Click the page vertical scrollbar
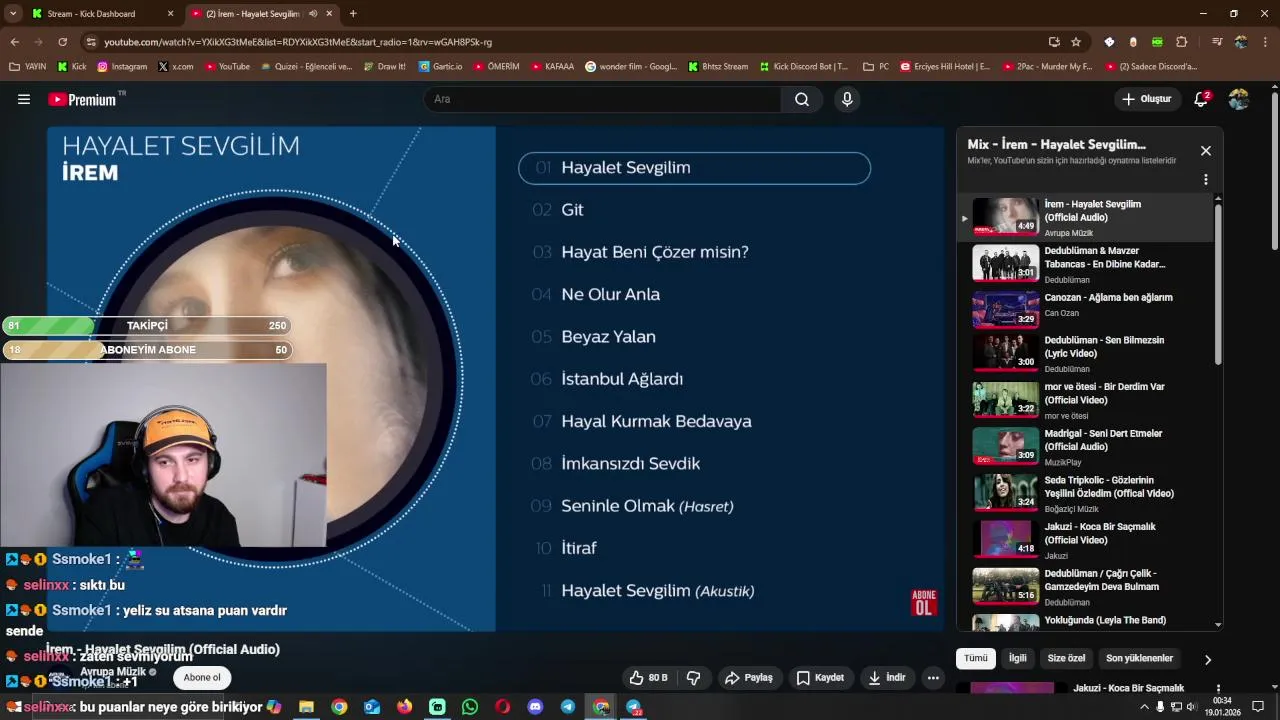 coord(1274,170)
